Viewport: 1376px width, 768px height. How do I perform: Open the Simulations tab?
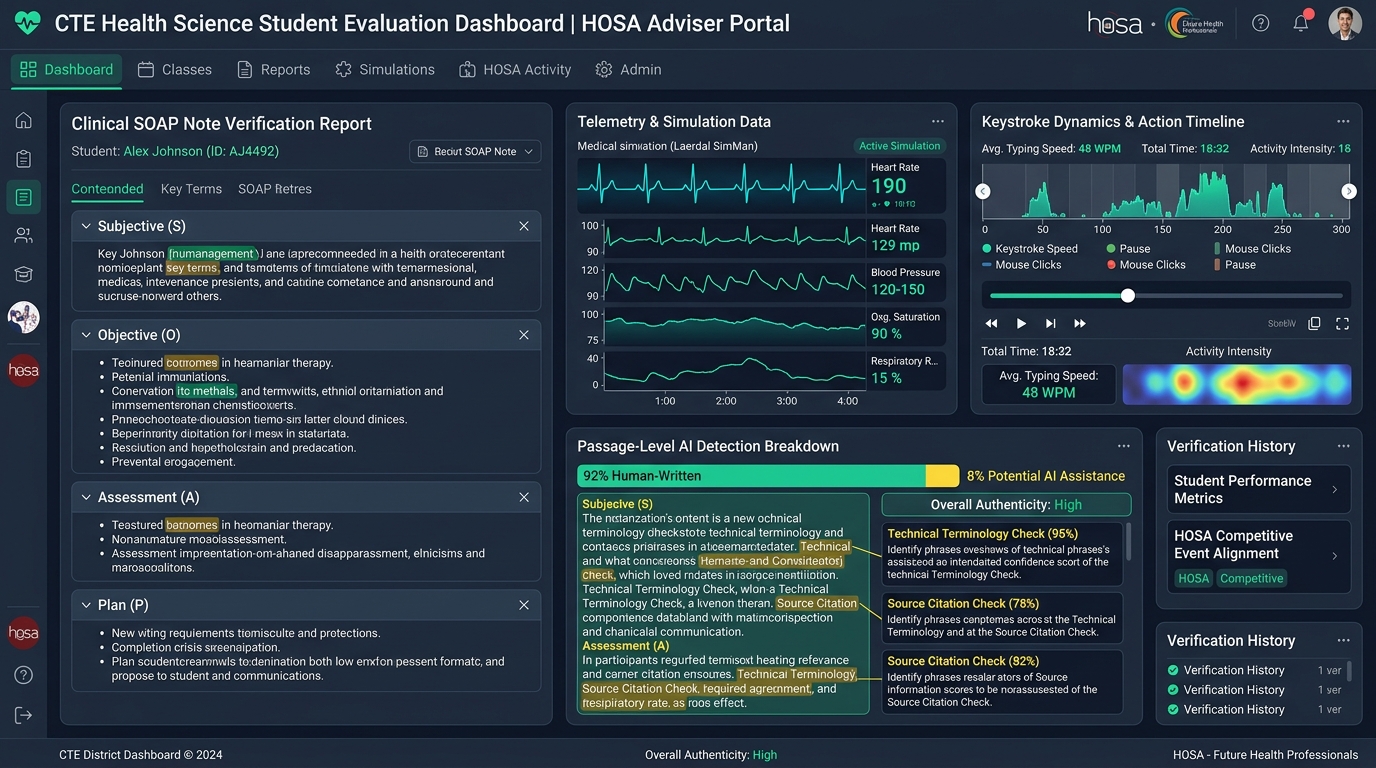click(x=385, y=70)
